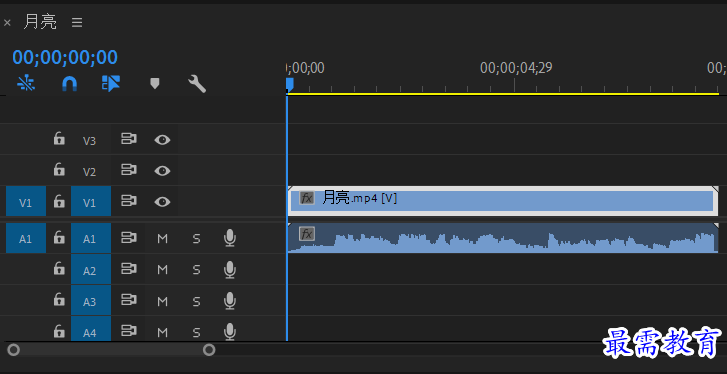Toggle sync lock on A4
The image size is (727, 374).
click(129, 331)
